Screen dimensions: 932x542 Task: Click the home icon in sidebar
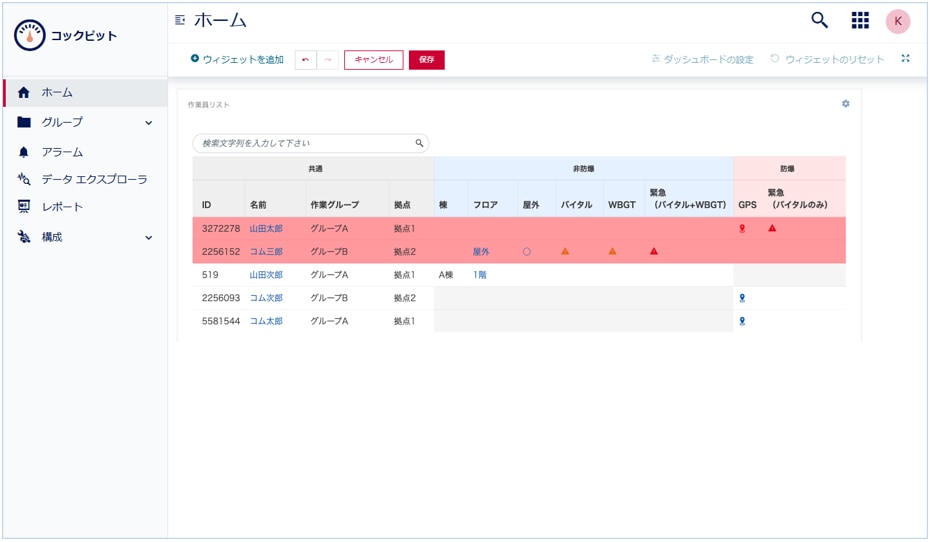pyautogui.click(x=24, y=92)
